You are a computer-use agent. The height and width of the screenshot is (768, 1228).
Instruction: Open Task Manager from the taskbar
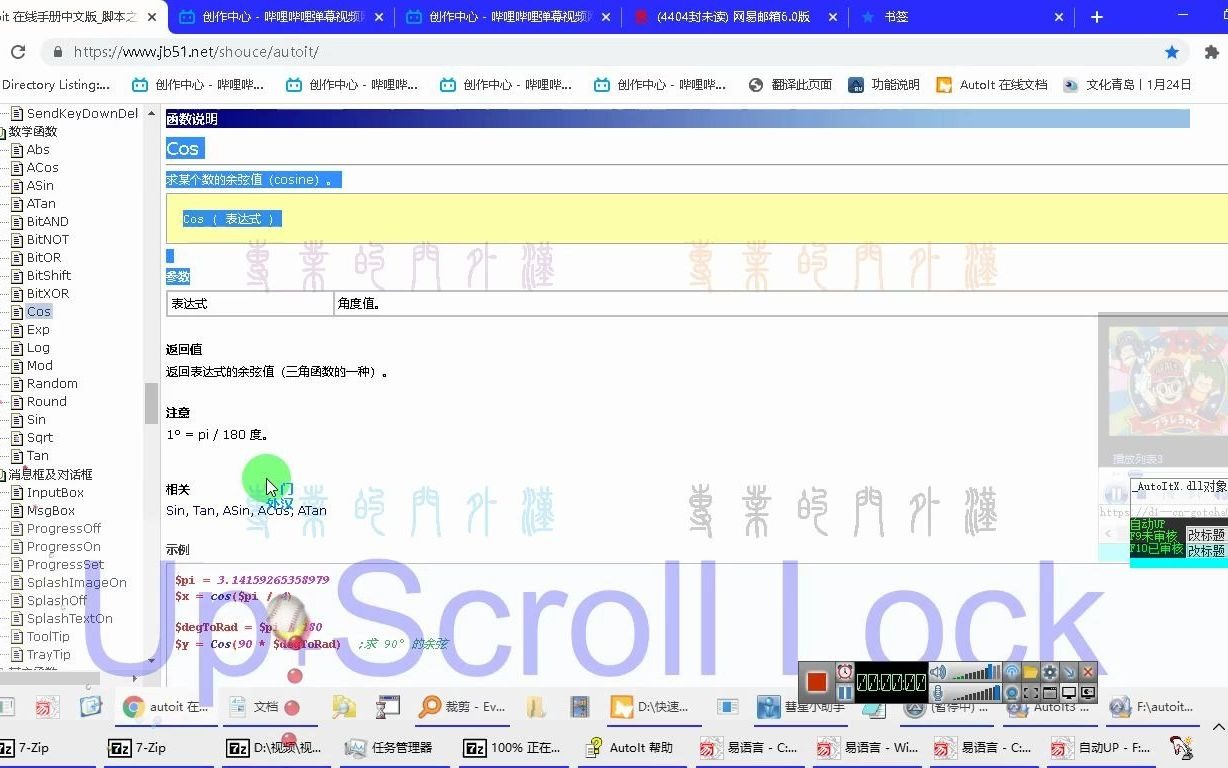point(388,747)
